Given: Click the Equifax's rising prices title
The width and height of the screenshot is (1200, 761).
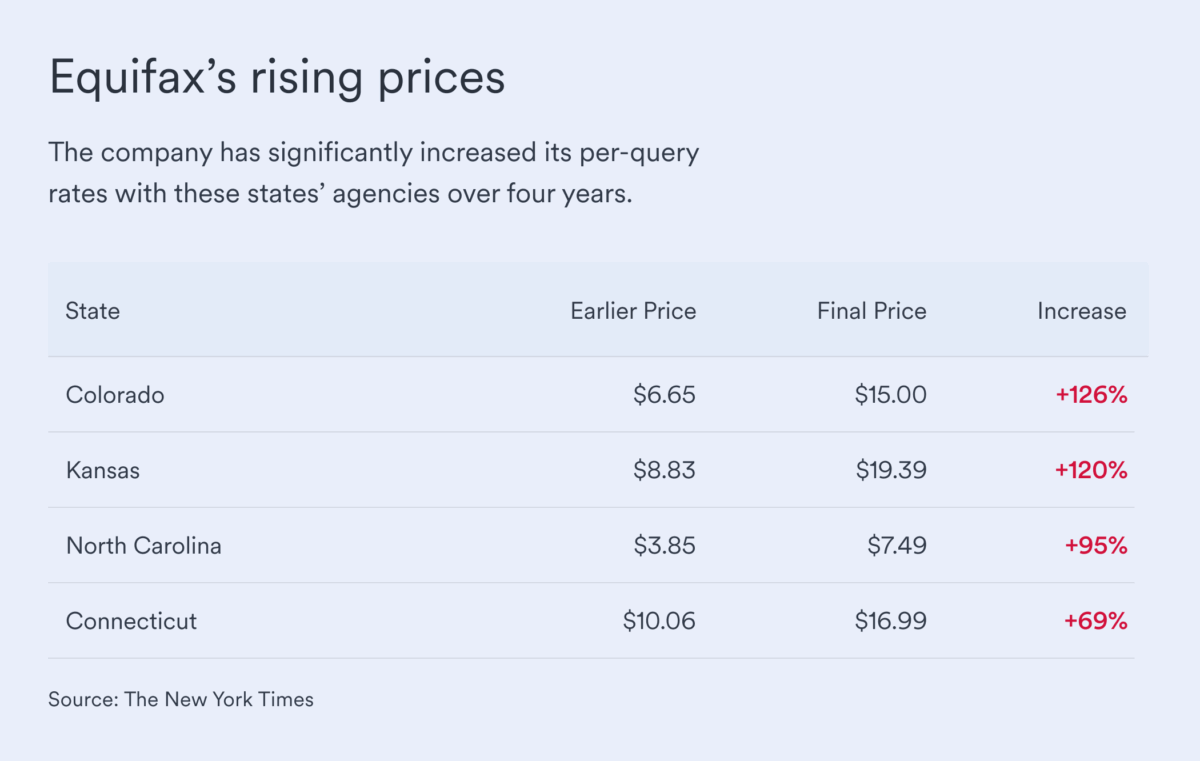Looking at the screenshot, I should (277, 79).
